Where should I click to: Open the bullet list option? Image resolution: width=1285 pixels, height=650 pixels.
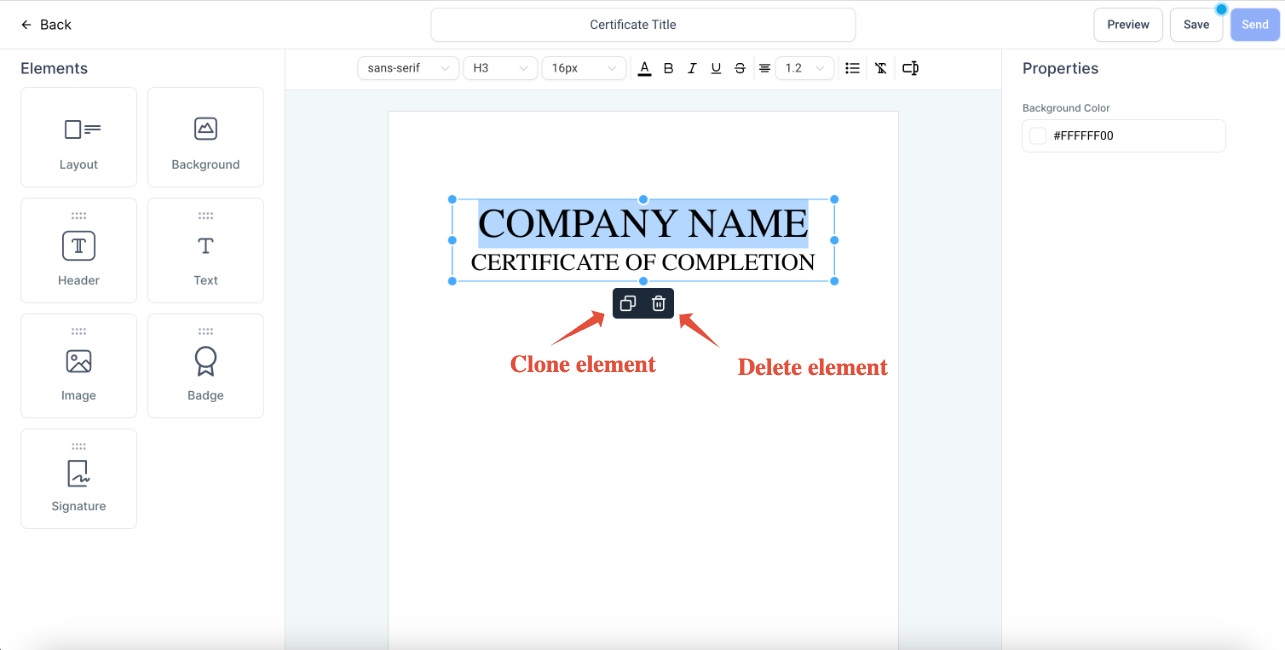click(x=852, y=68)
